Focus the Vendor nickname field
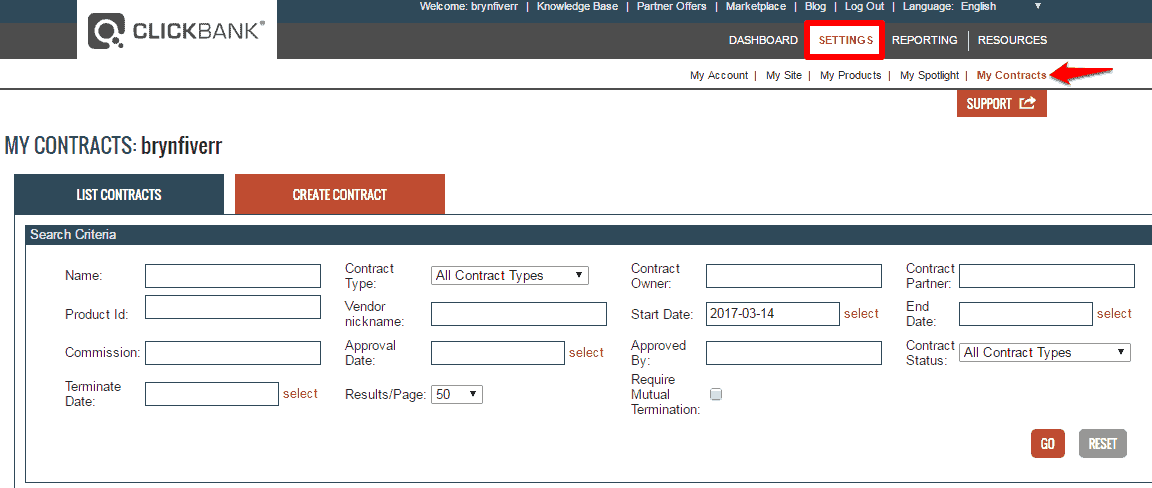 pyautogui.click(x=519, y=314)
